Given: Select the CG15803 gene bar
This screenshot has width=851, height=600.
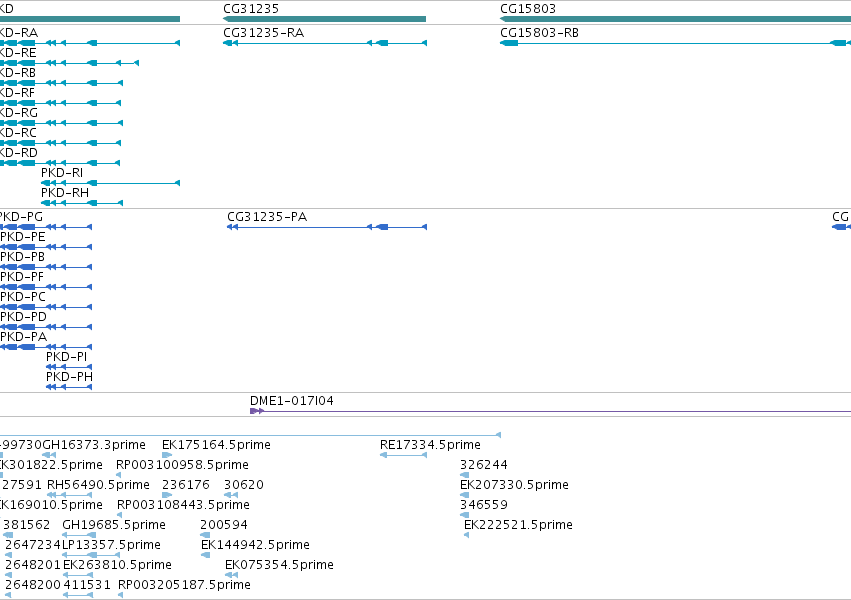Looking at the screenshot, I should [675, 19].
